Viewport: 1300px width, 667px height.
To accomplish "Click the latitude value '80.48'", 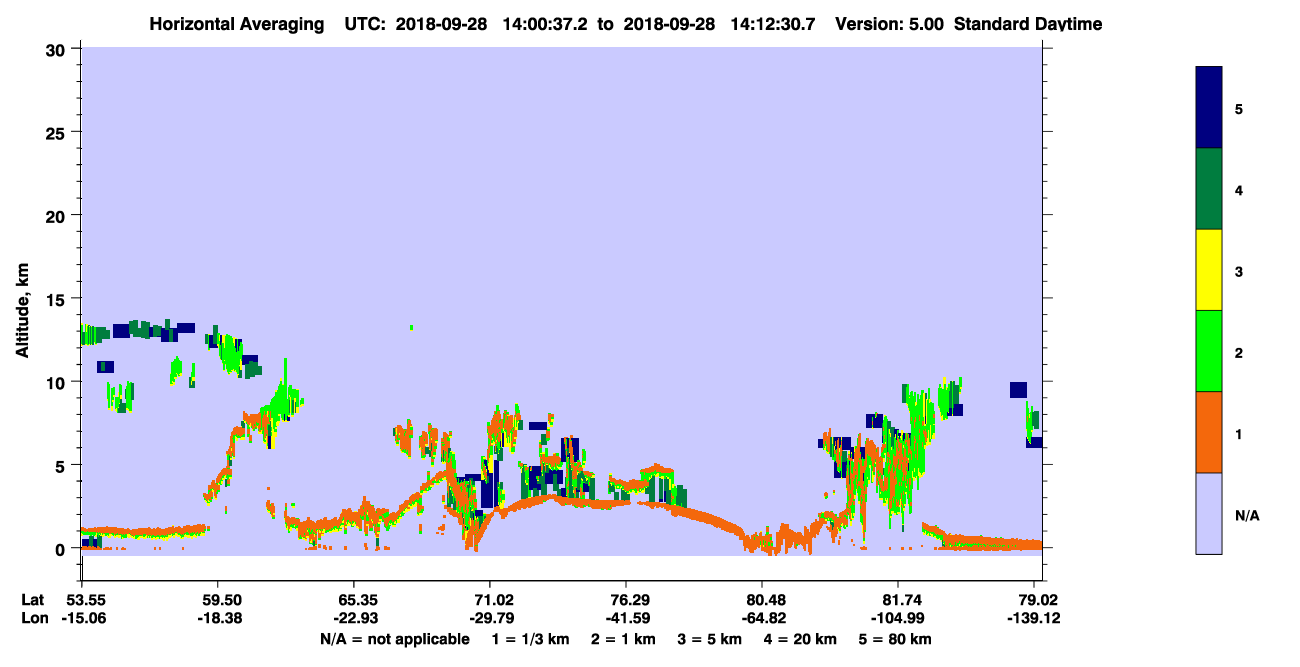I will [762, 600].
